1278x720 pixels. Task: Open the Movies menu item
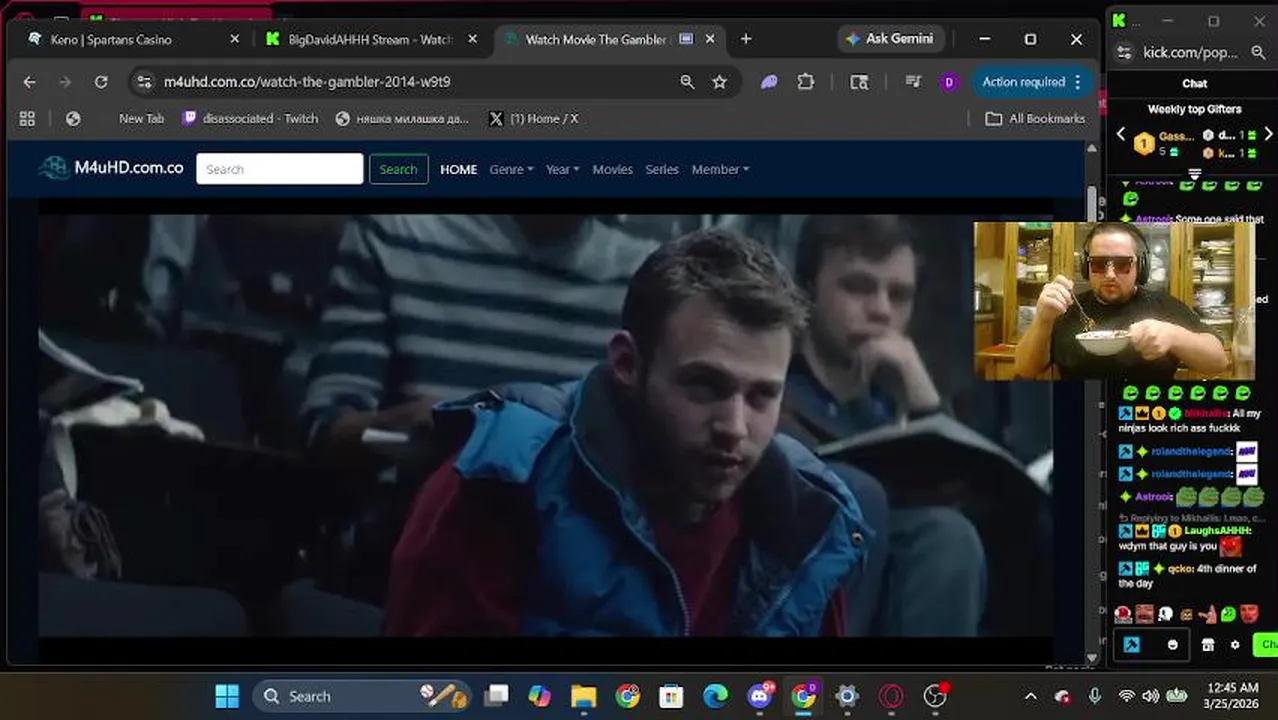tap(612, 169)
